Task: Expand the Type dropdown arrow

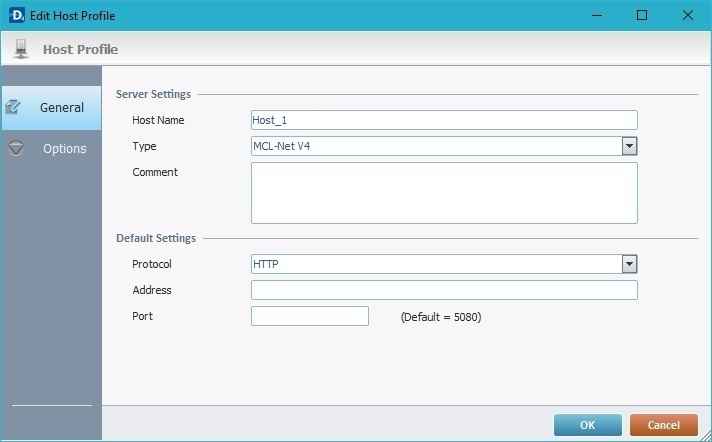Action: point(629,146)
